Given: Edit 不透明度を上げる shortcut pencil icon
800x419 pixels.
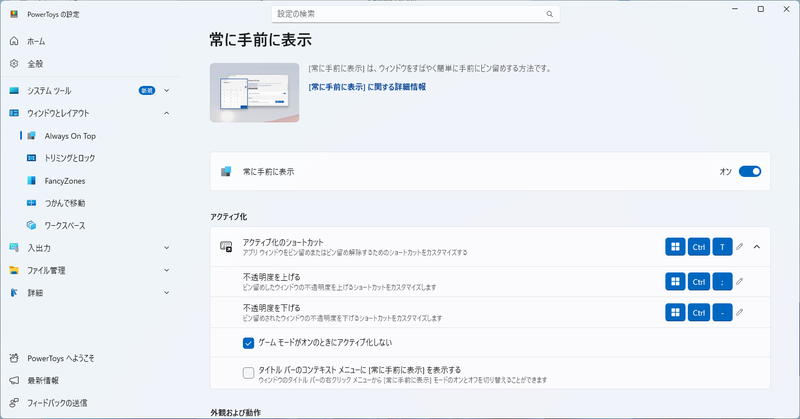Looking at the screenshot, I should coord(740,281).
